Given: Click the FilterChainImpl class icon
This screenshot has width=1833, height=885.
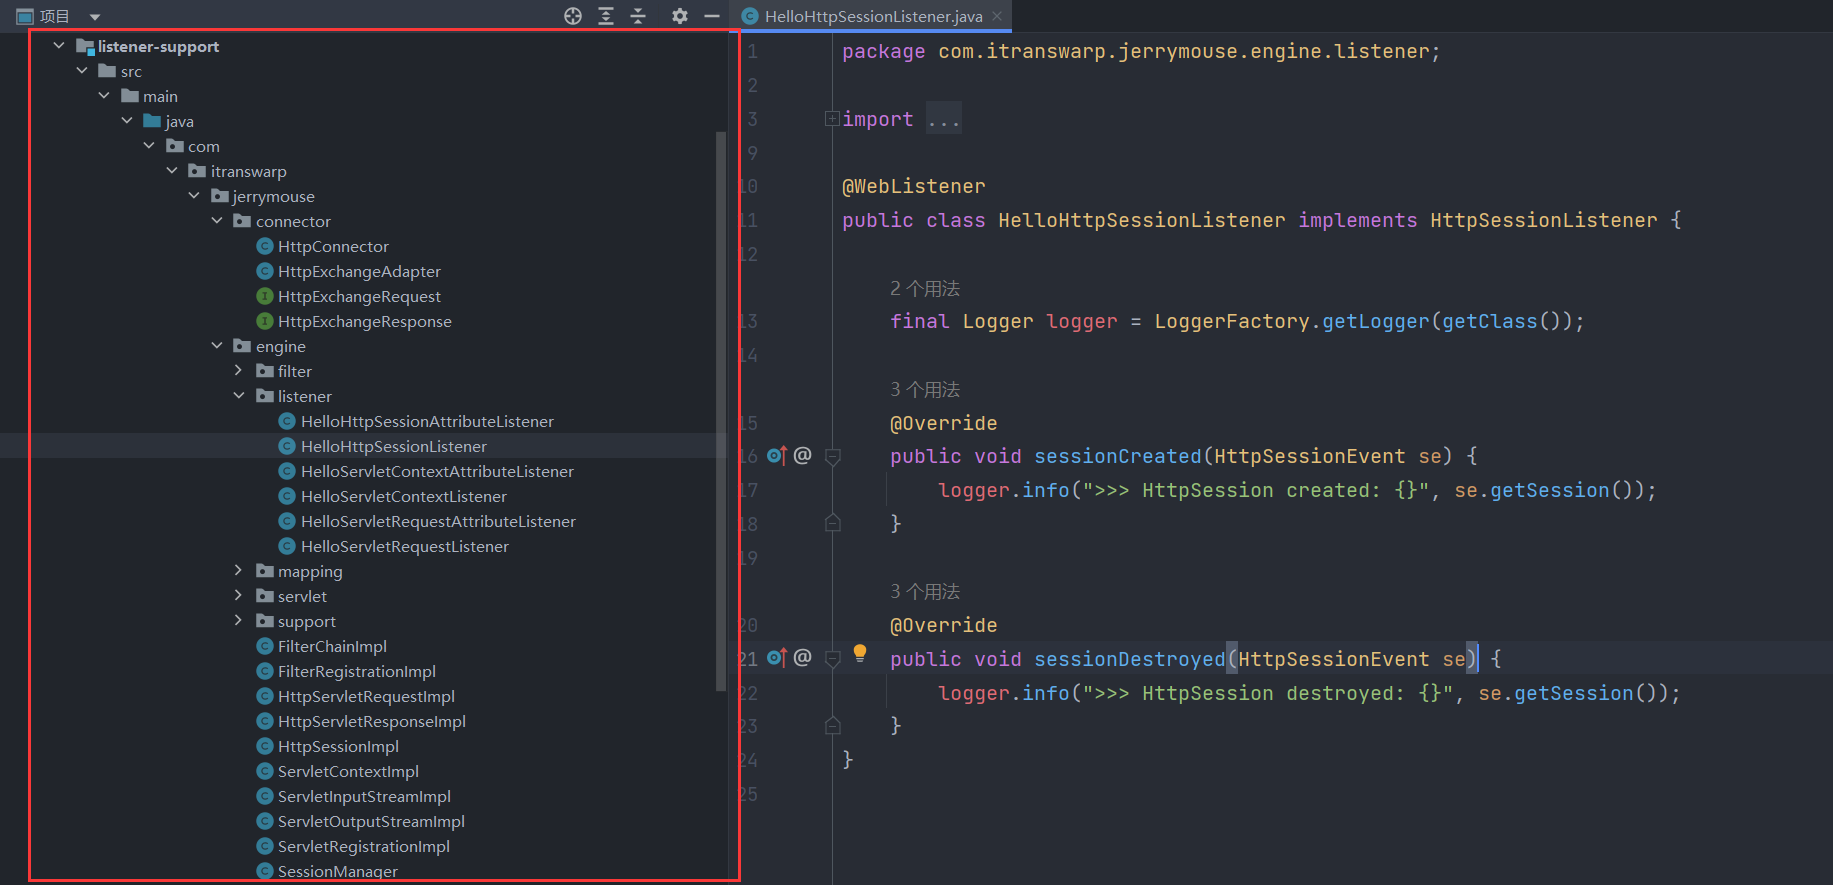Looking at the screenshot, I should pos(265,646).
